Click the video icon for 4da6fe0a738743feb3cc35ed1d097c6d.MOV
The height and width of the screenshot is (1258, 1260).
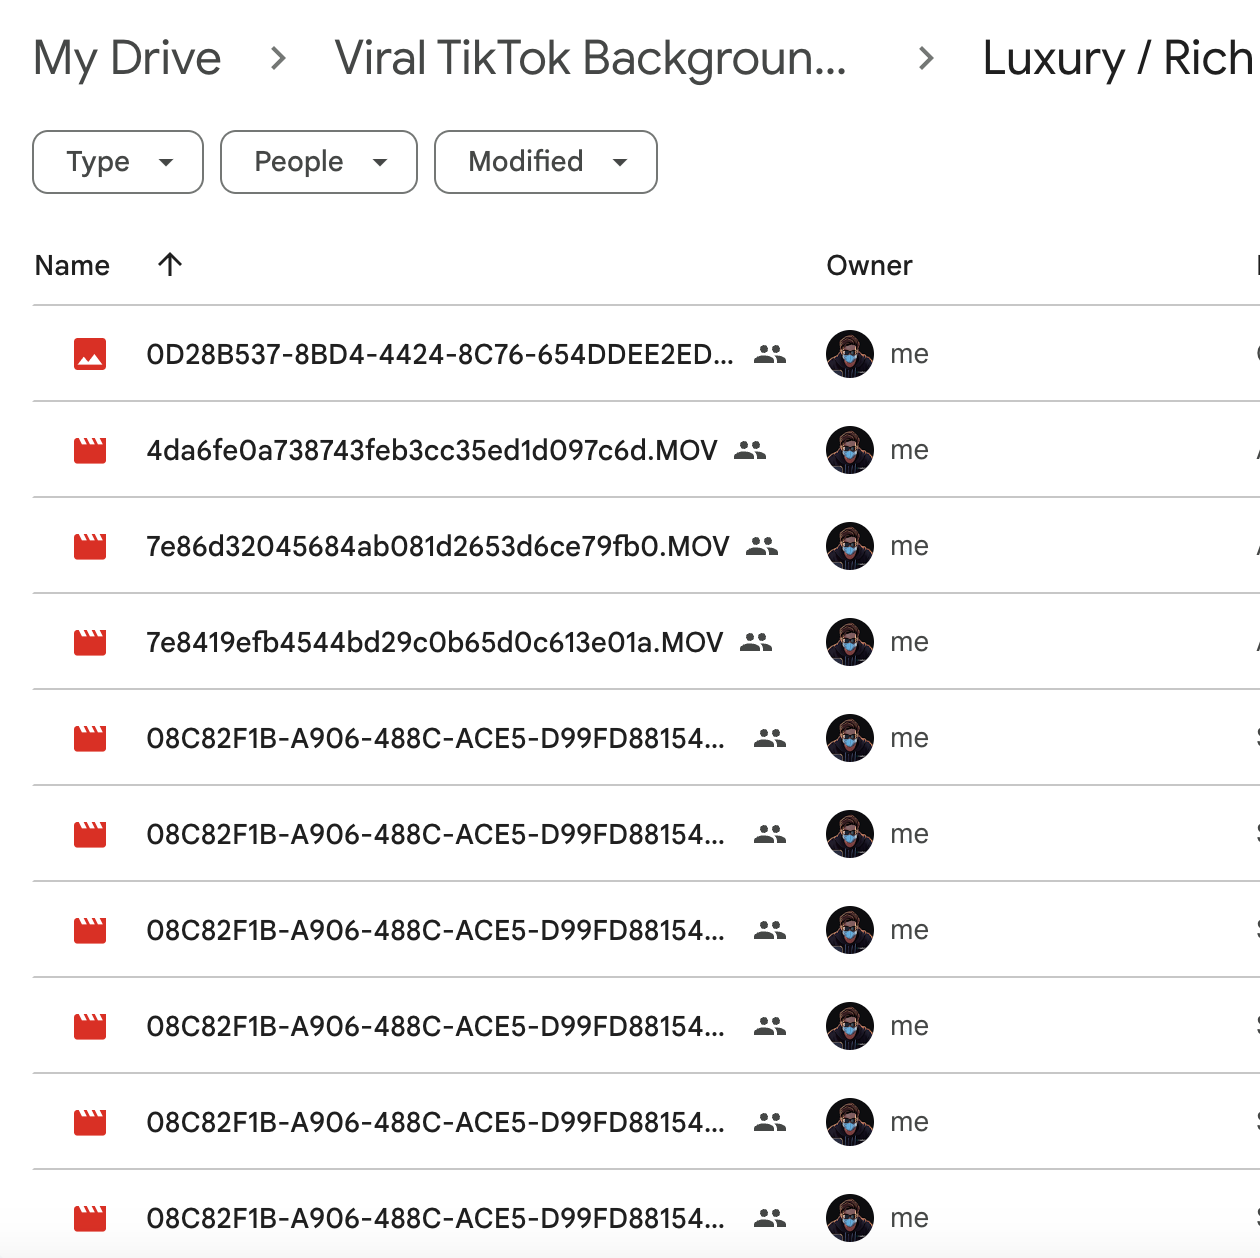click(x=91, y=450)
